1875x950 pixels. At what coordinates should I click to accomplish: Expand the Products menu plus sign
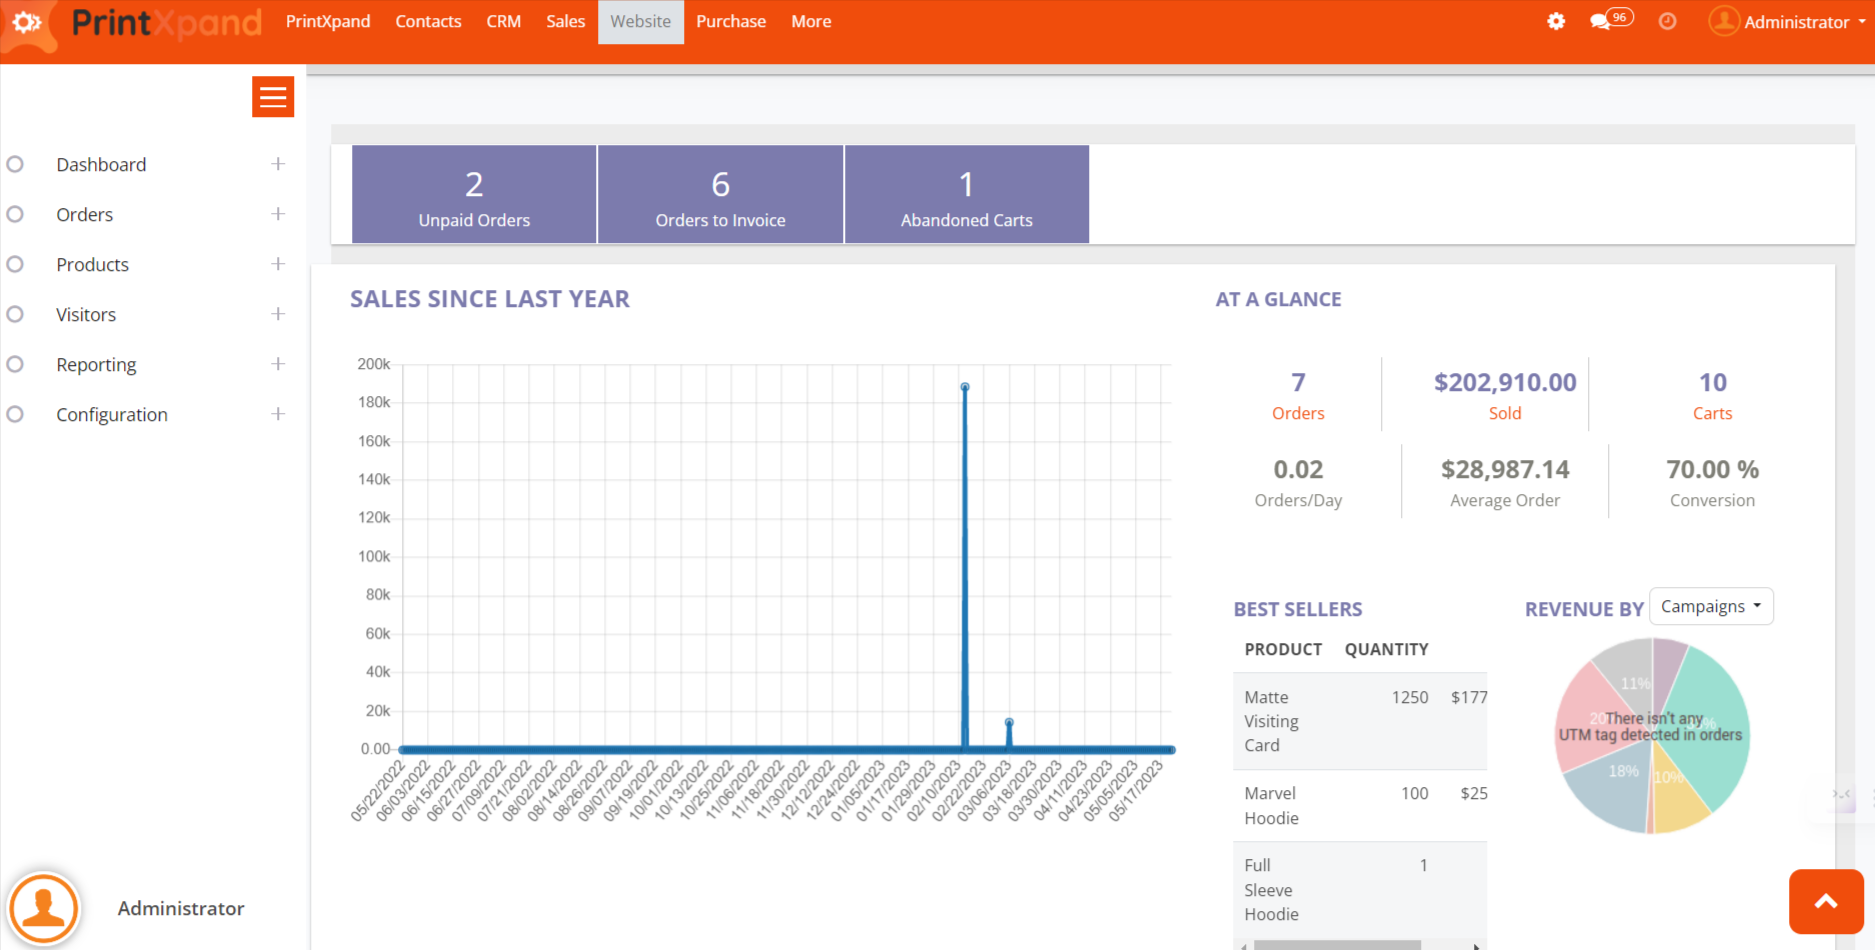tap(278, 264)
